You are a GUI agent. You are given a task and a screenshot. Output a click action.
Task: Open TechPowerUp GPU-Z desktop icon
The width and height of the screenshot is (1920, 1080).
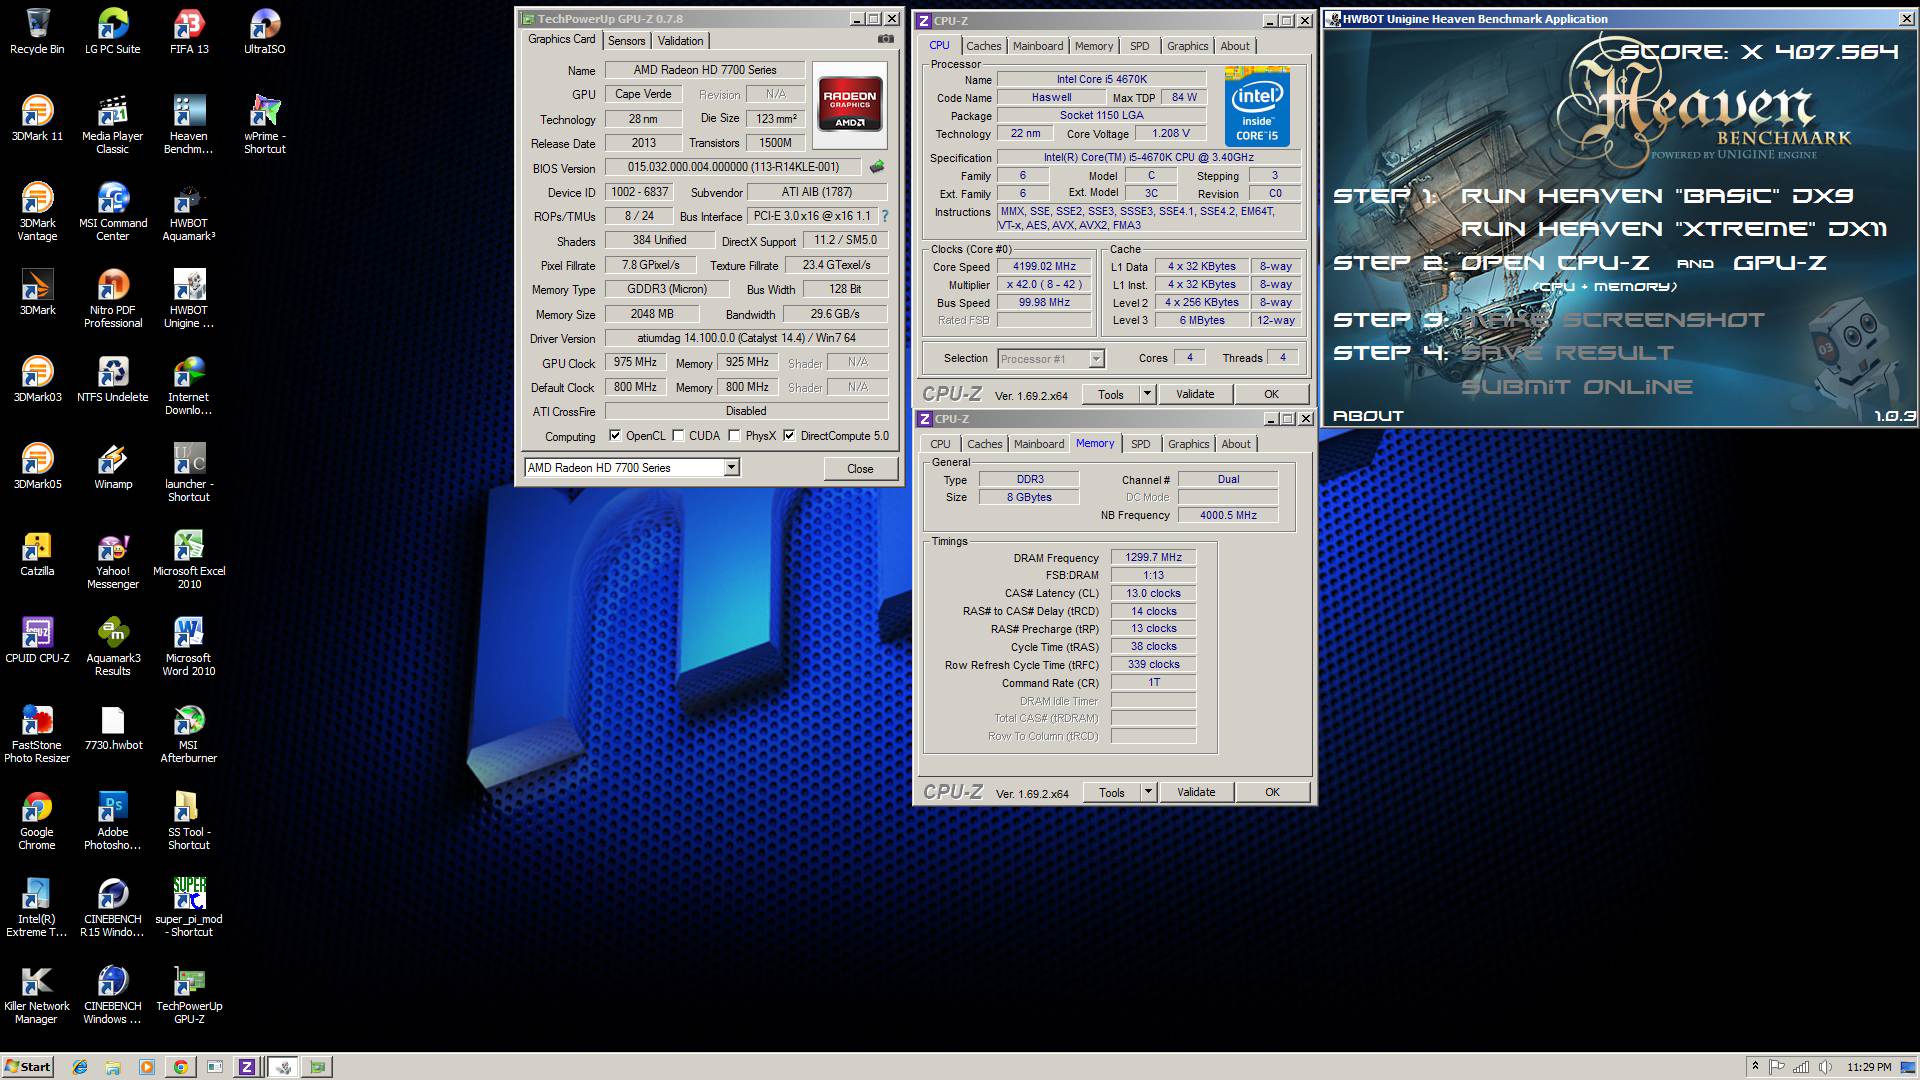click(189, 994)
